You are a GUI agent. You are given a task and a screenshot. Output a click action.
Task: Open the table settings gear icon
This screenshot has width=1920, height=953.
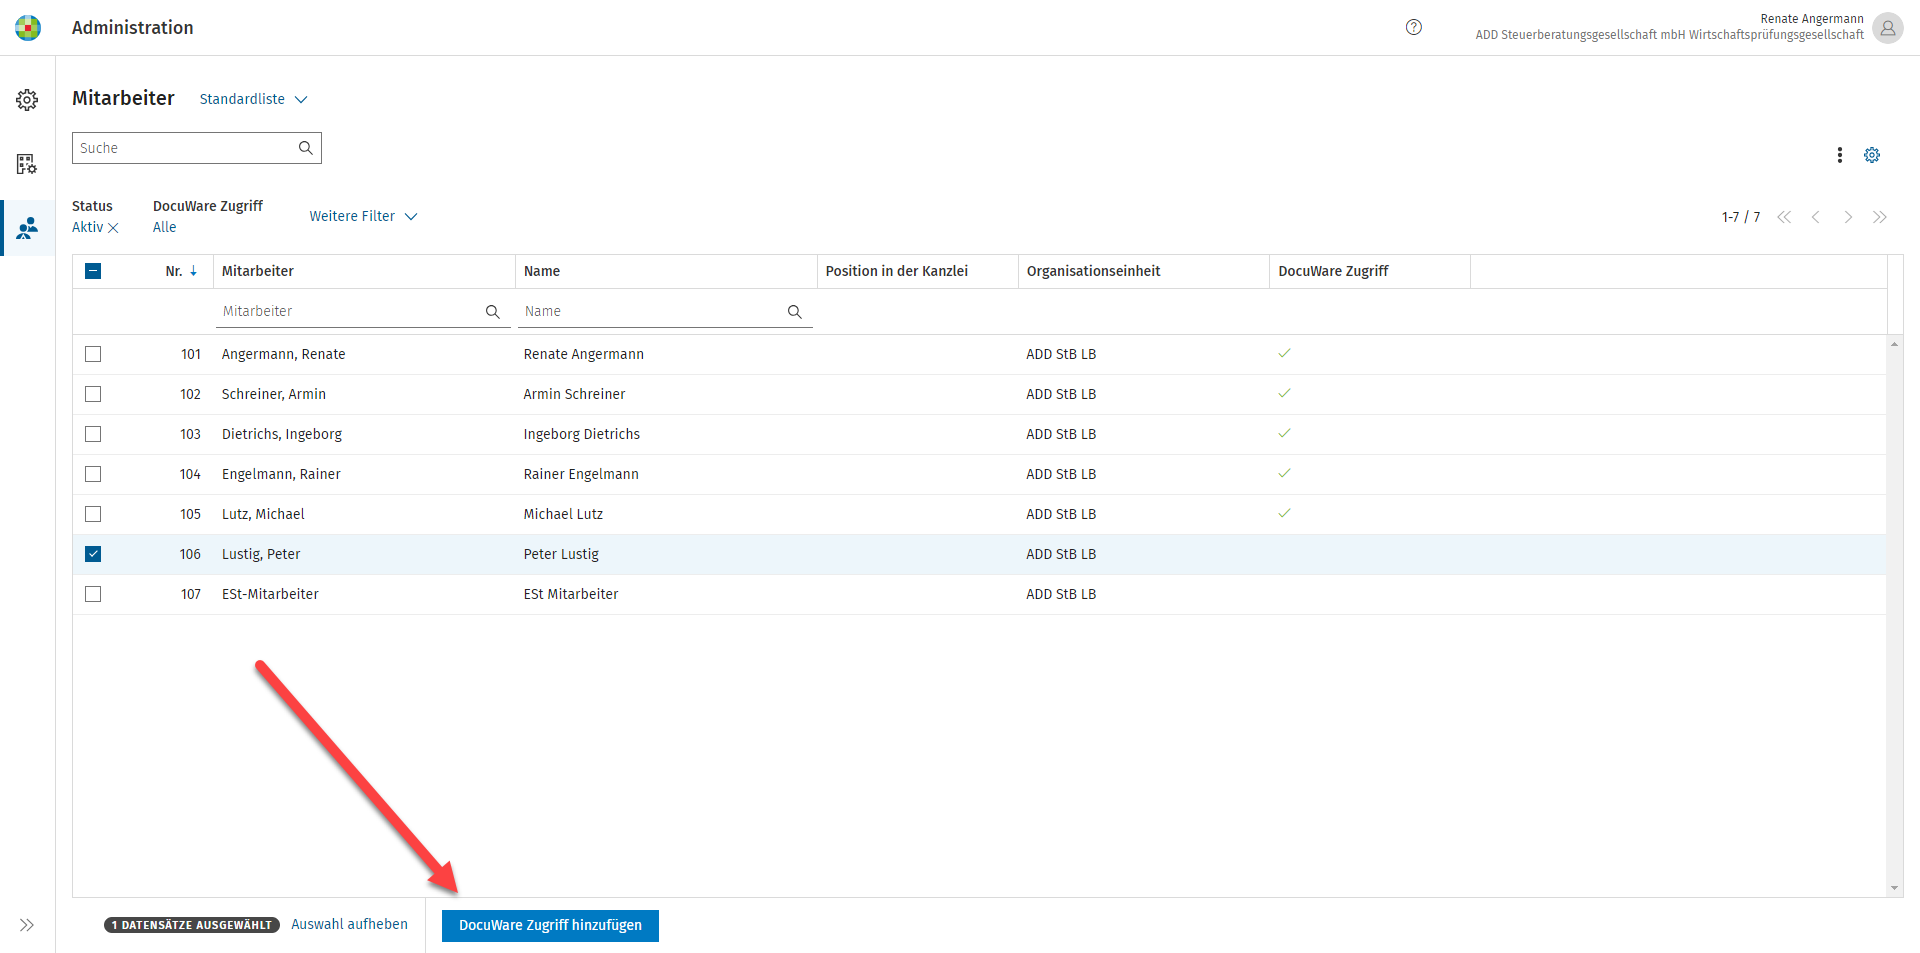[1872, 155]
